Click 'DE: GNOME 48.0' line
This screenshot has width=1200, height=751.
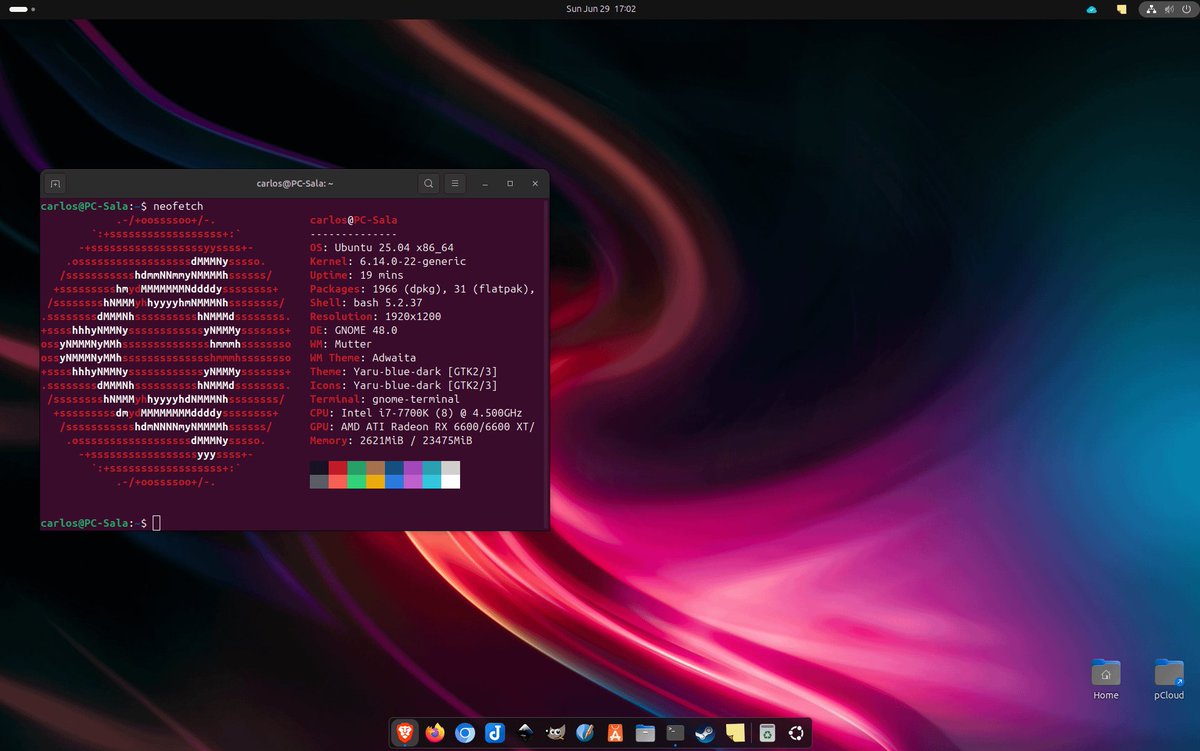click(x=354, y=330)
